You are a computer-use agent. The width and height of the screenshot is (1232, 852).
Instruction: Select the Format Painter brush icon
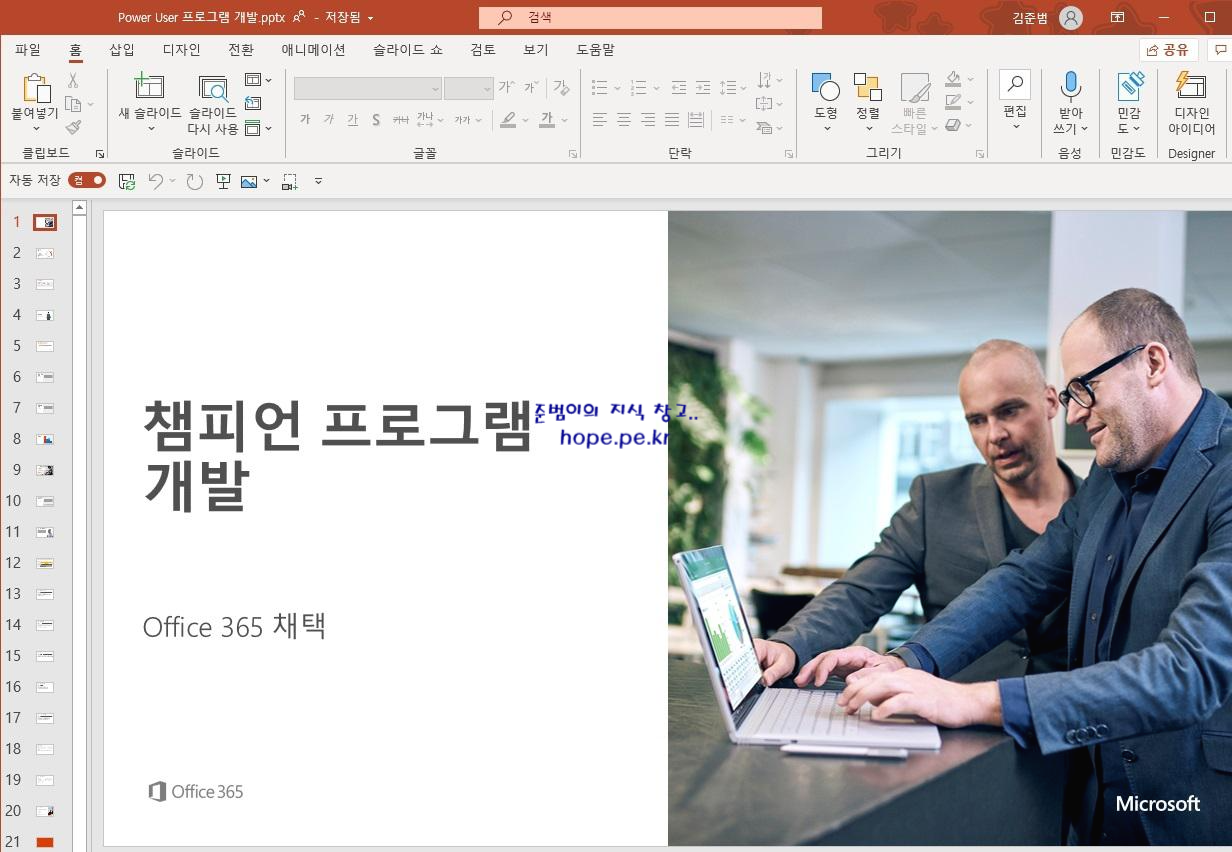[x=73, y=128]
